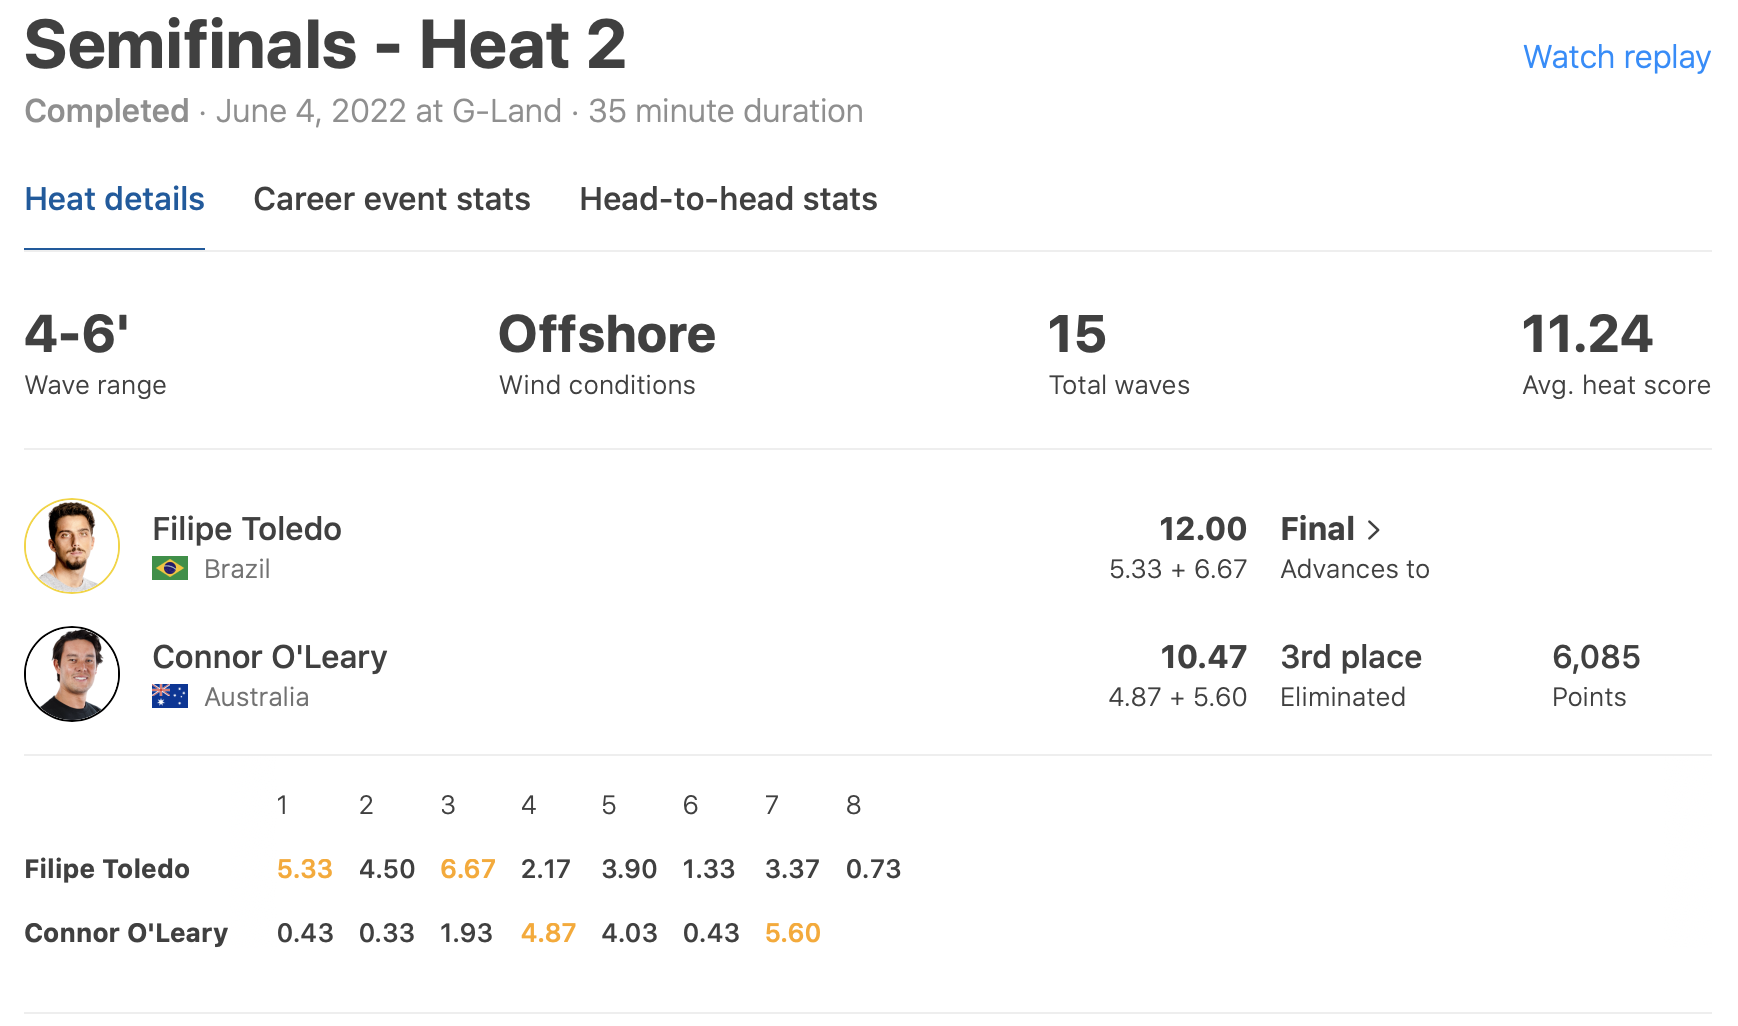This screenshot has width=1738, height=1026.
Task: Select O'Leary's highlighted 5.60 wave score
Action: [792, 933]
